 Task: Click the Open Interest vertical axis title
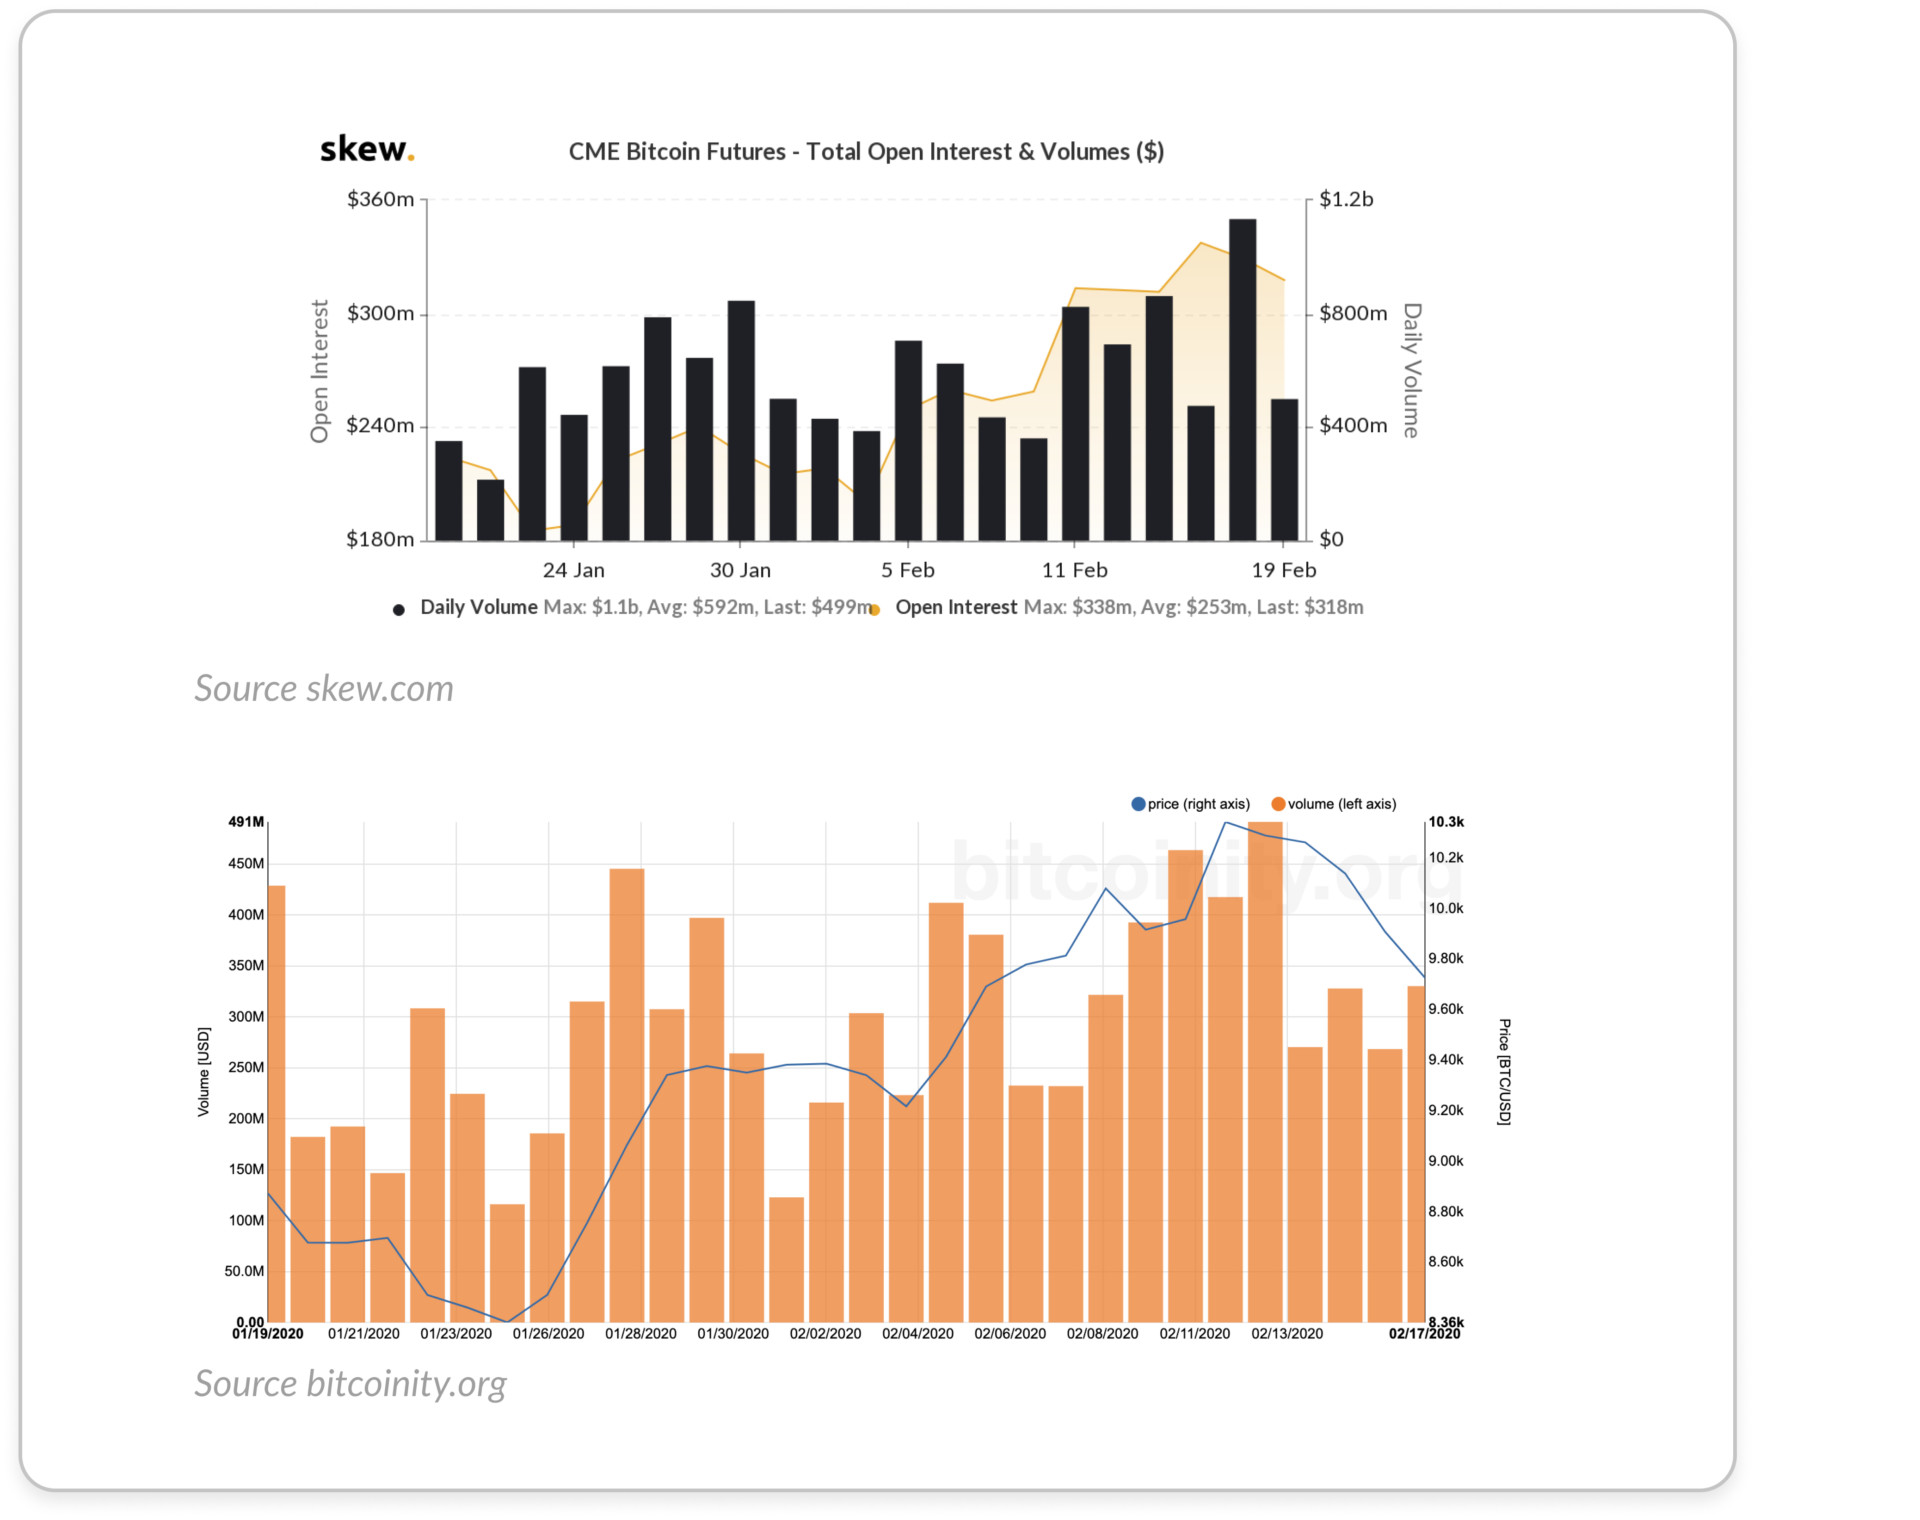click(x=319, y=371)
